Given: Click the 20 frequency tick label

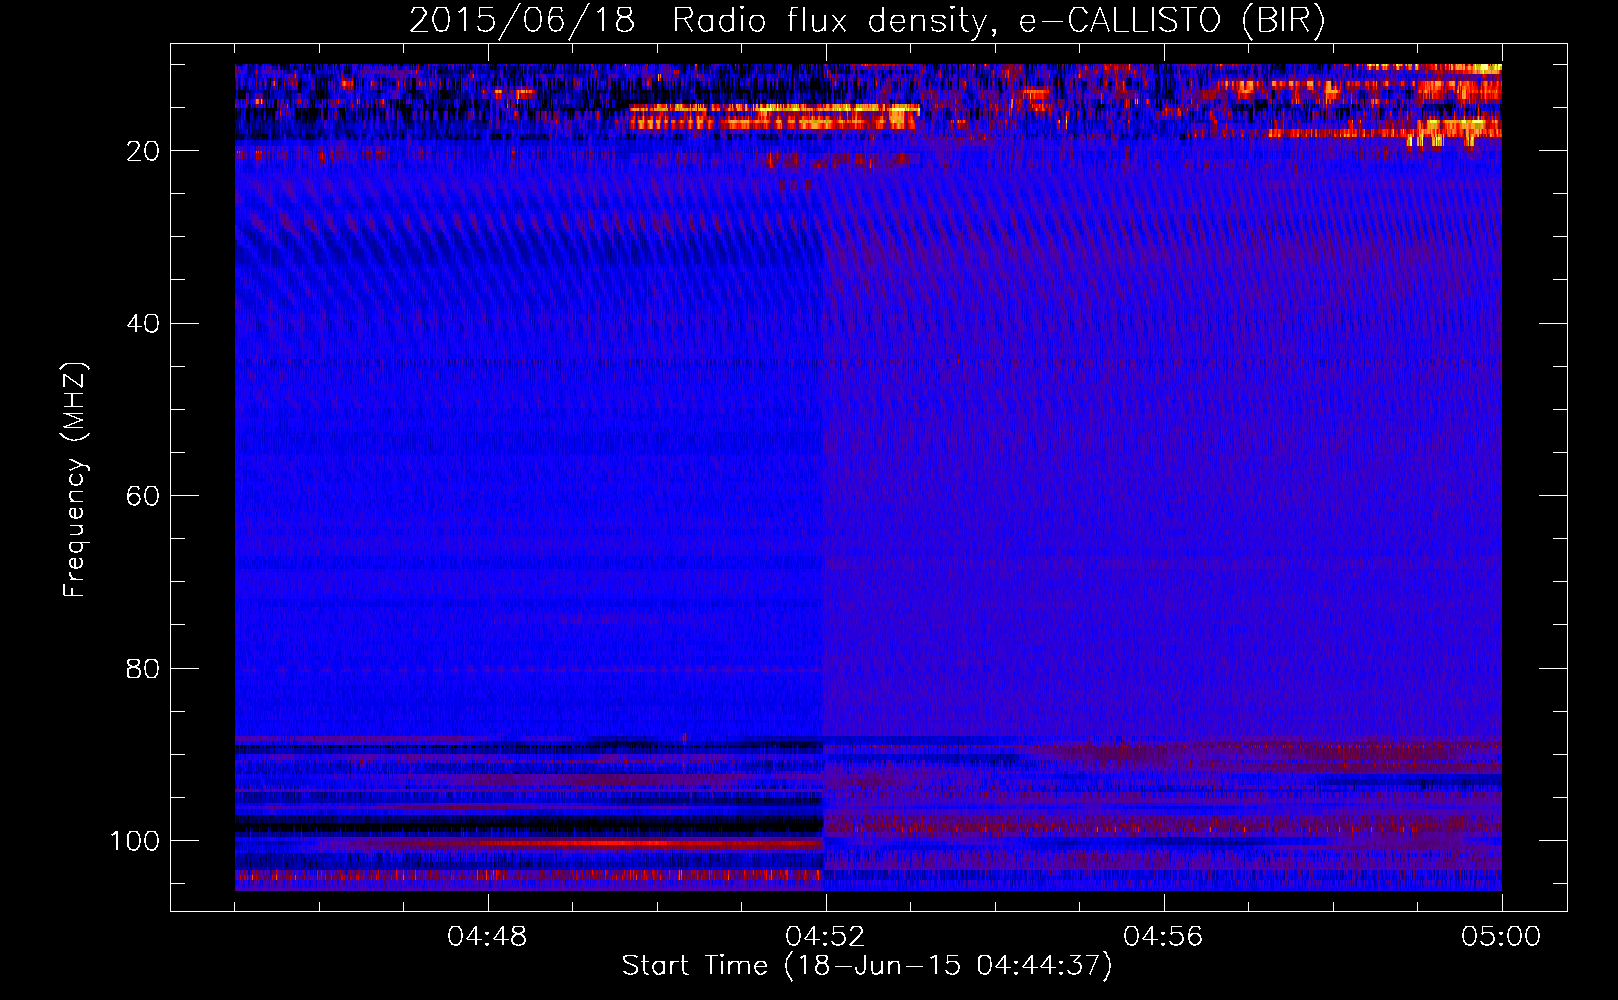Looking at the screenshot, I should point(143,151).
